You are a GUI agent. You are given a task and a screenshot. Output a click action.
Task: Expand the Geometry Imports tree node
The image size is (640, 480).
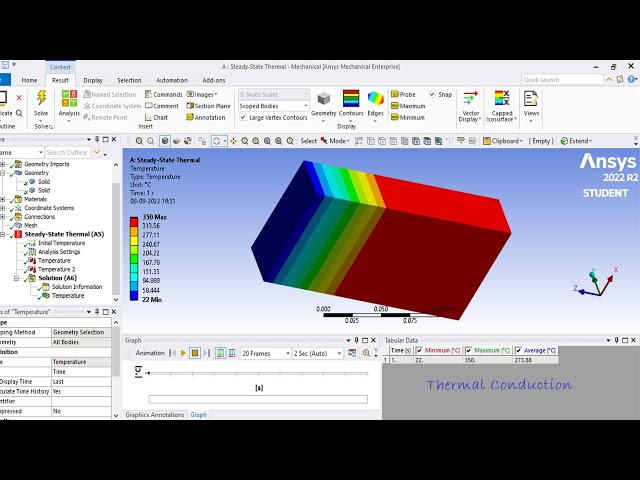2,164
